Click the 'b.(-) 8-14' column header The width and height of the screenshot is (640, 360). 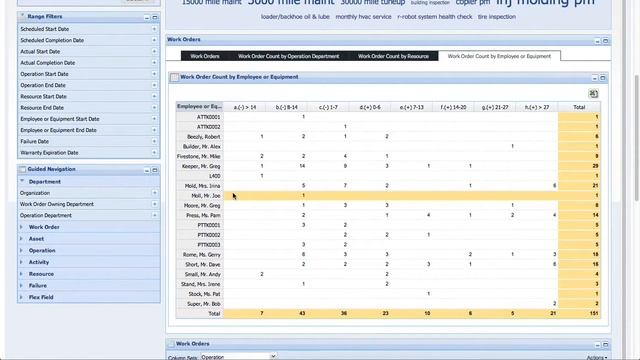tap(287, 107)
